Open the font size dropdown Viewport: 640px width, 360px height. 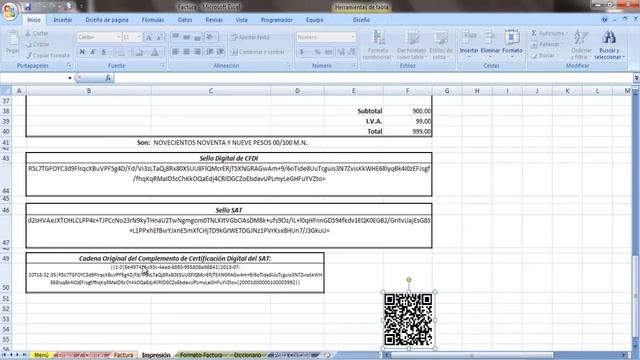[x=139, y=37]
